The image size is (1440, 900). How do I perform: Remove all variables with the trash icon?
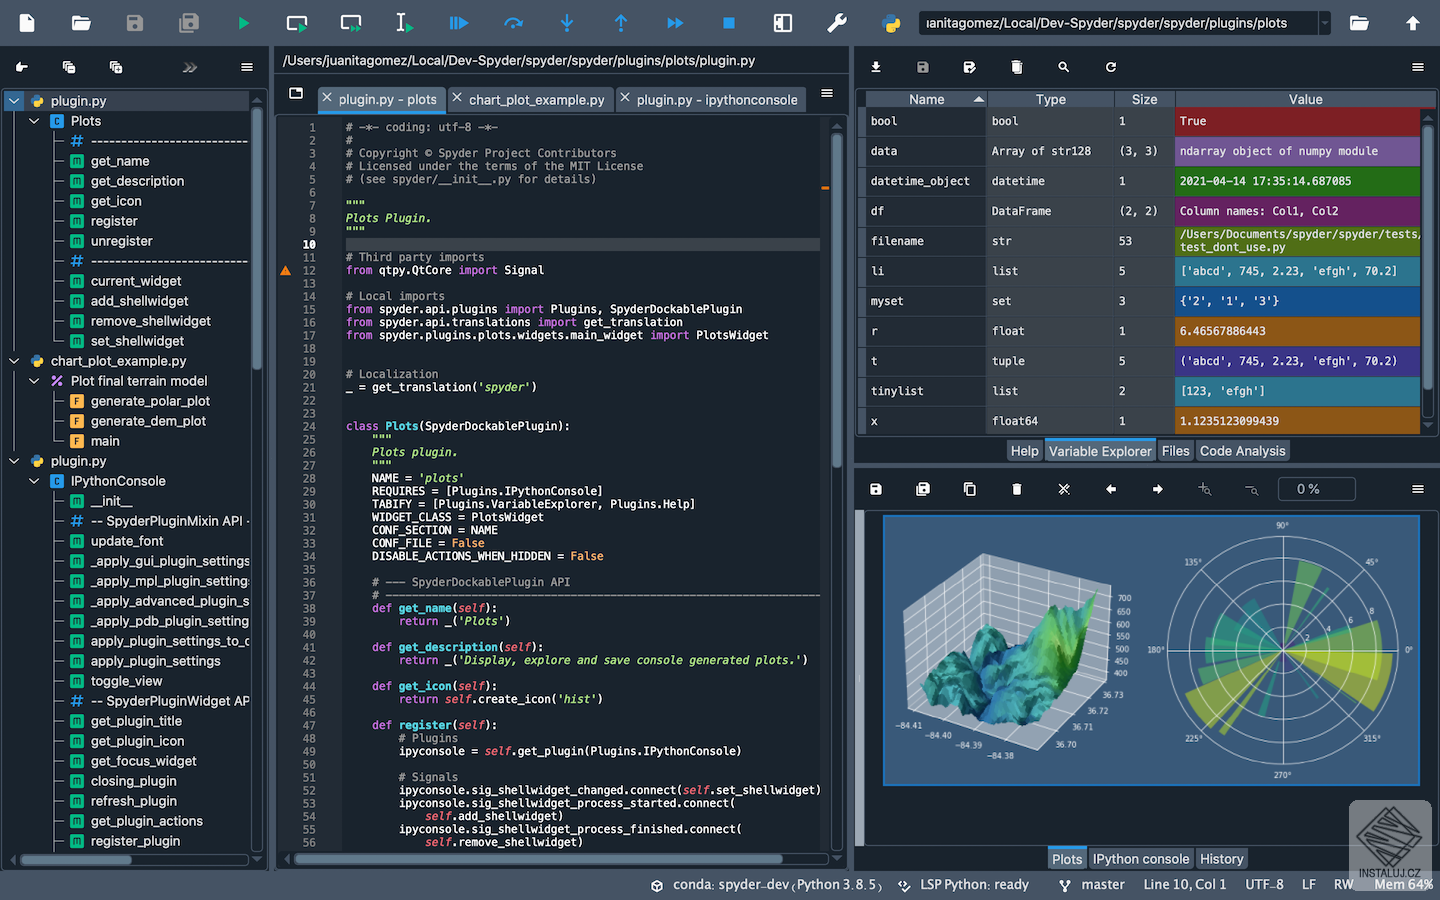(x=1017, y=67)
